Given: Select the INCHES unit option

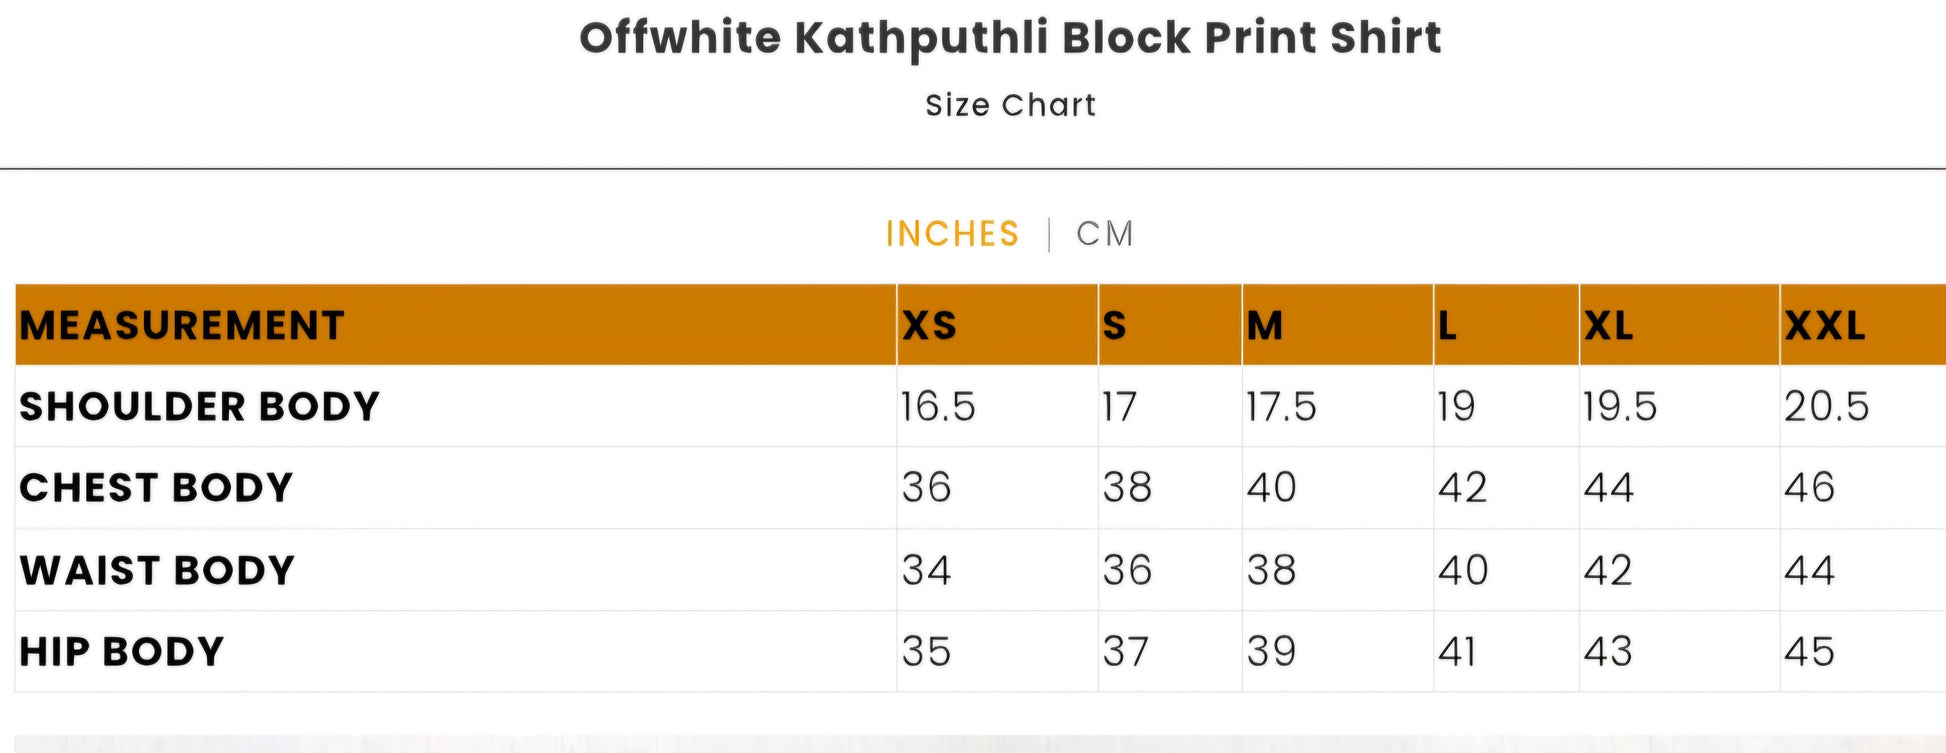Looking at the screenshot, I should coord(952,234).
